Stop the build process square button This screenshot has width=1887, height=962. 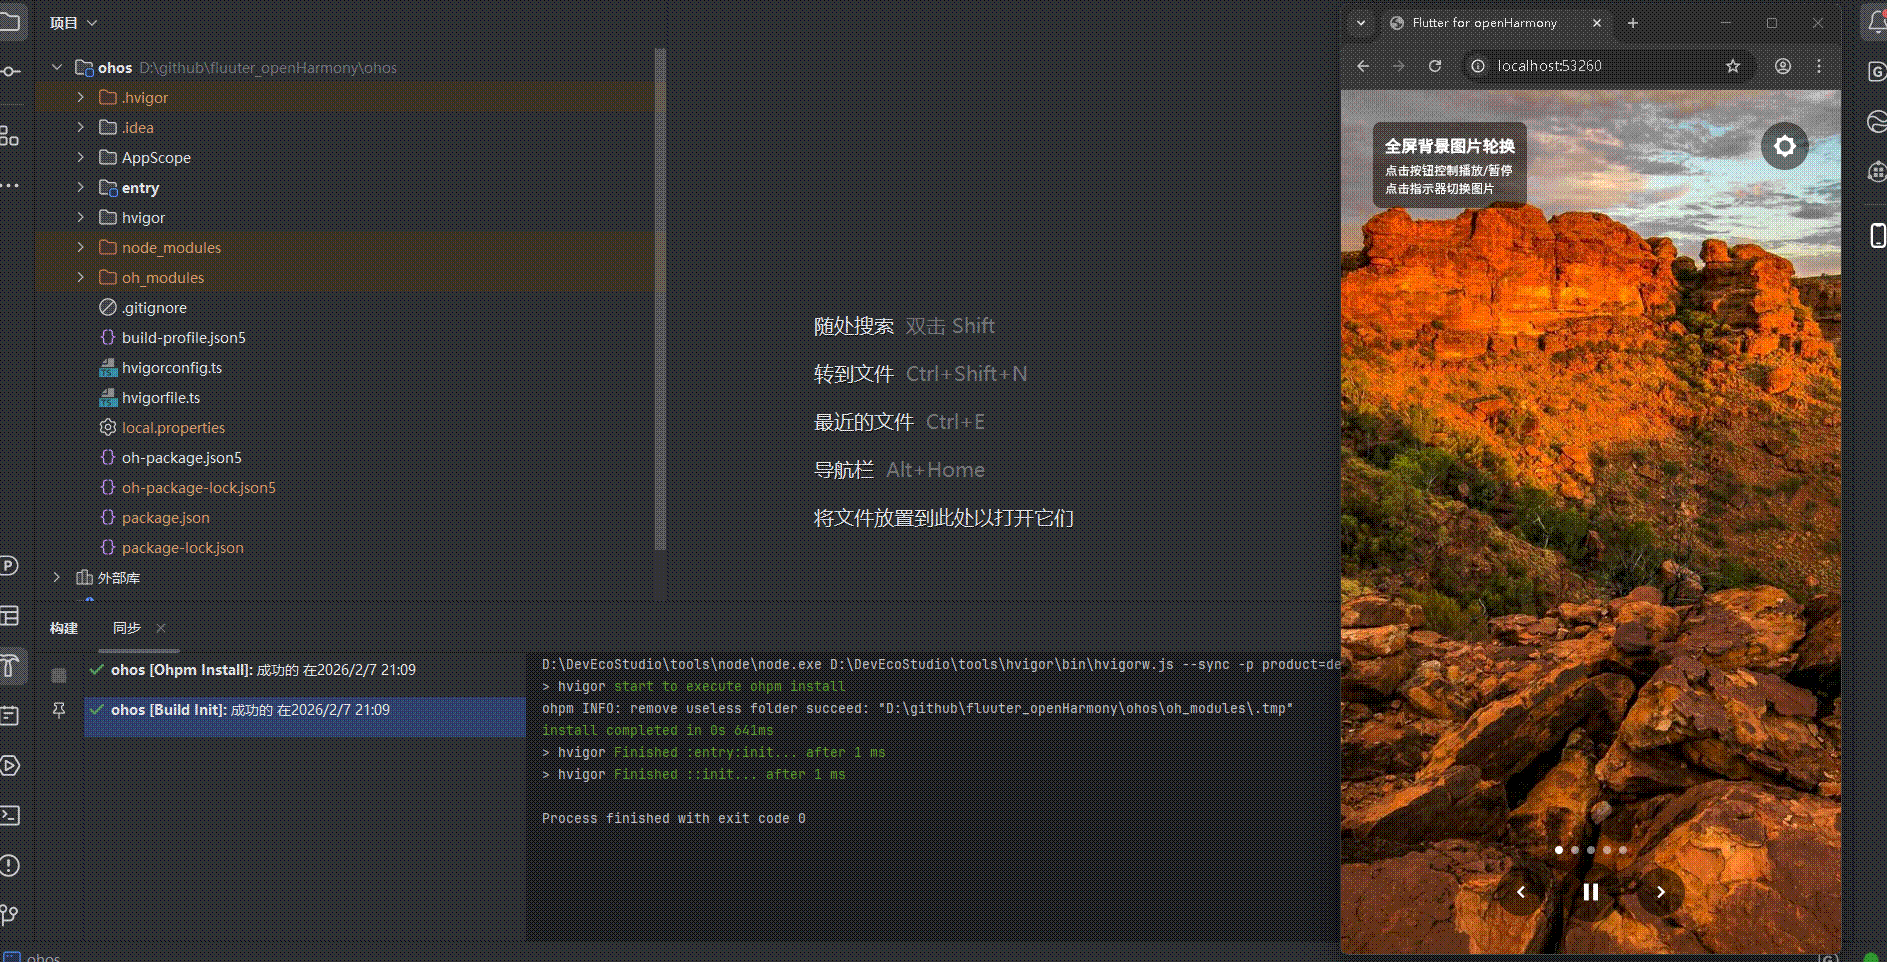click(59, 676)
